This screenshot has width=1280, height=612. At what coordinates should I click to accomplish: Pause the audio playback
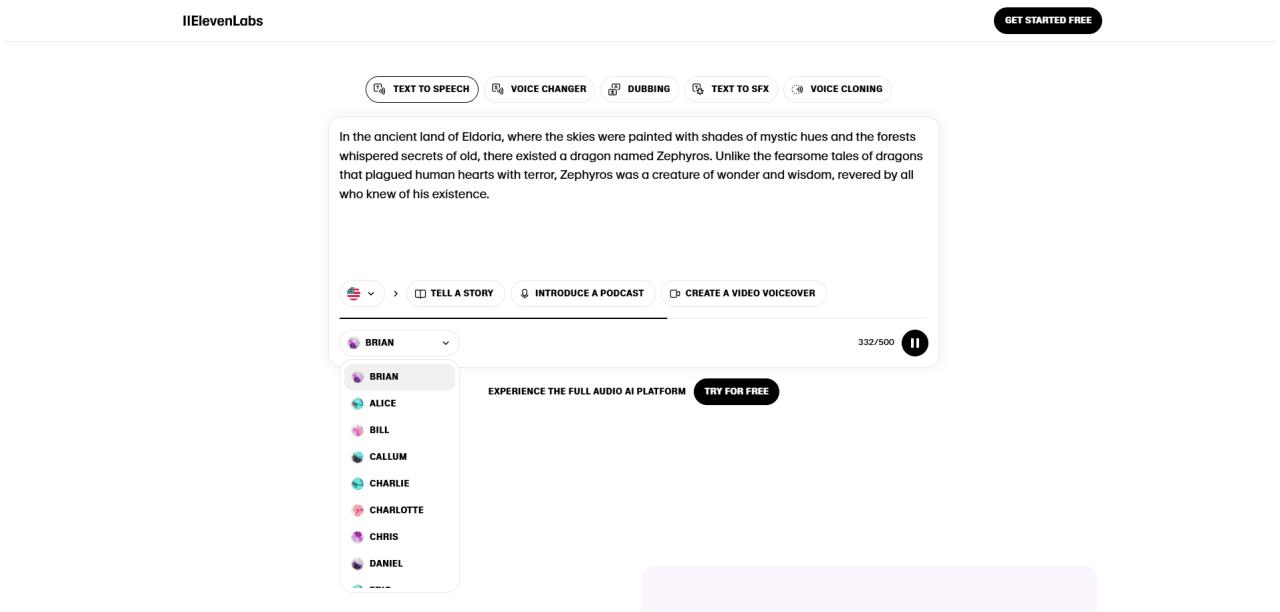coord(914,343)
